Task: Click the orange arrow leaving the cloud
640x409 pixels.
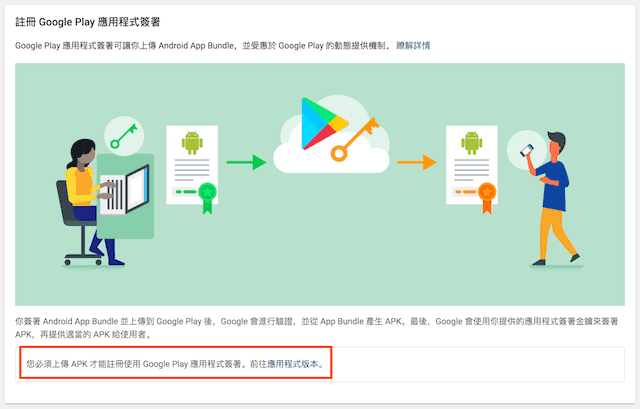Action: (x=416, y=162)
